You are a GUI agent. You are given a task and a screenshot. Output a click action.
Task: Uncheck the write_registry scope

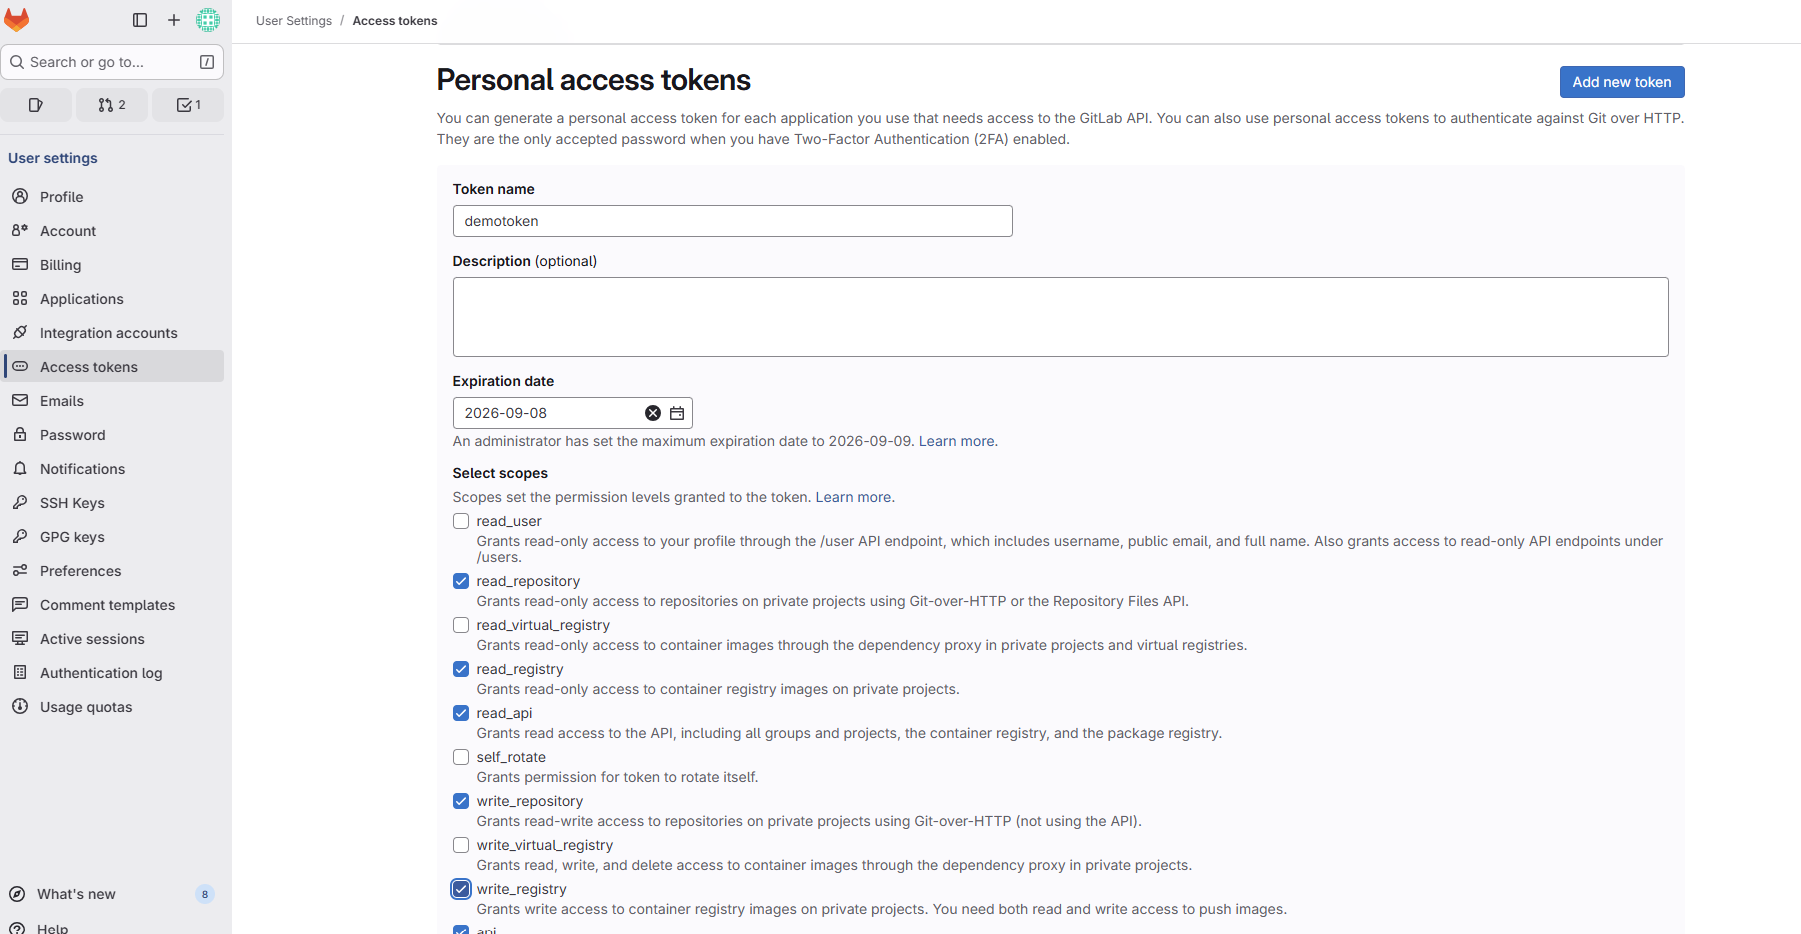(460, 889)
